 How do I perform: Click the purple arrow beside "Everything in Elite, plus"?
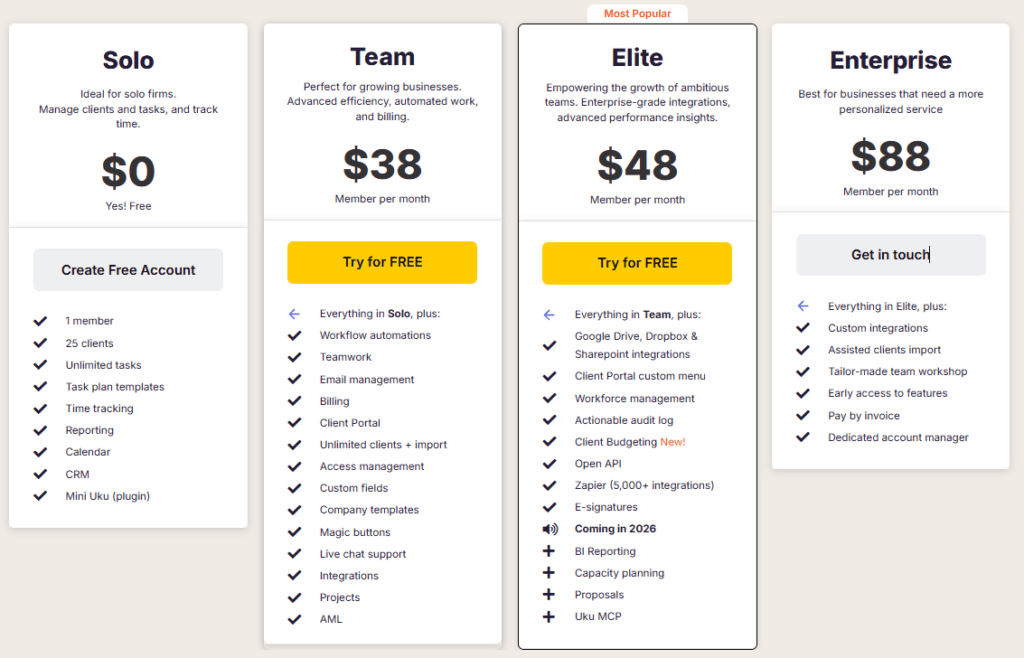coord(803,306)
